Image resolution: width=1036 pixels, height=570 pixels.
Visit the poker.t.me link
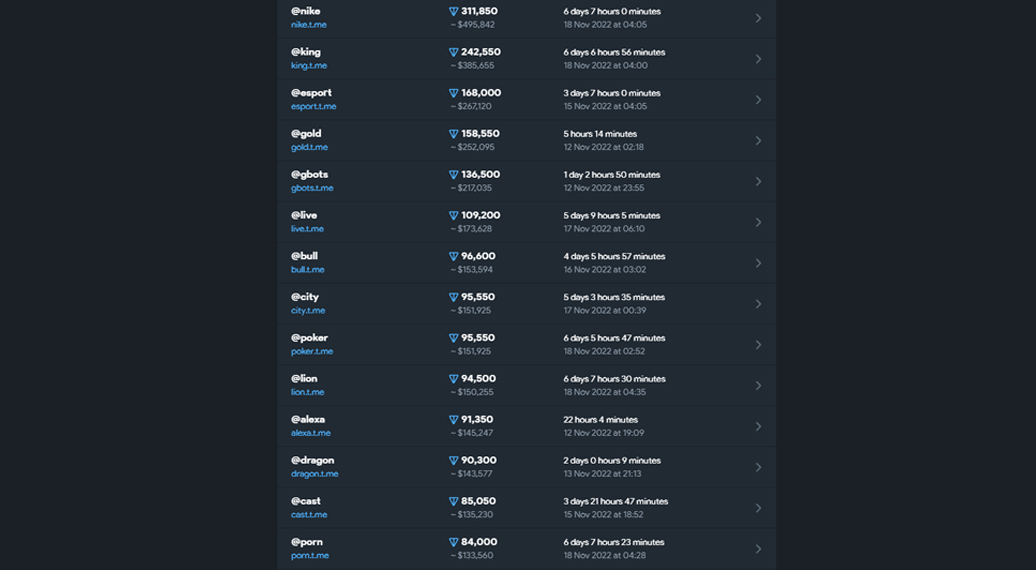pyautogui.click(x=312, y=351)
